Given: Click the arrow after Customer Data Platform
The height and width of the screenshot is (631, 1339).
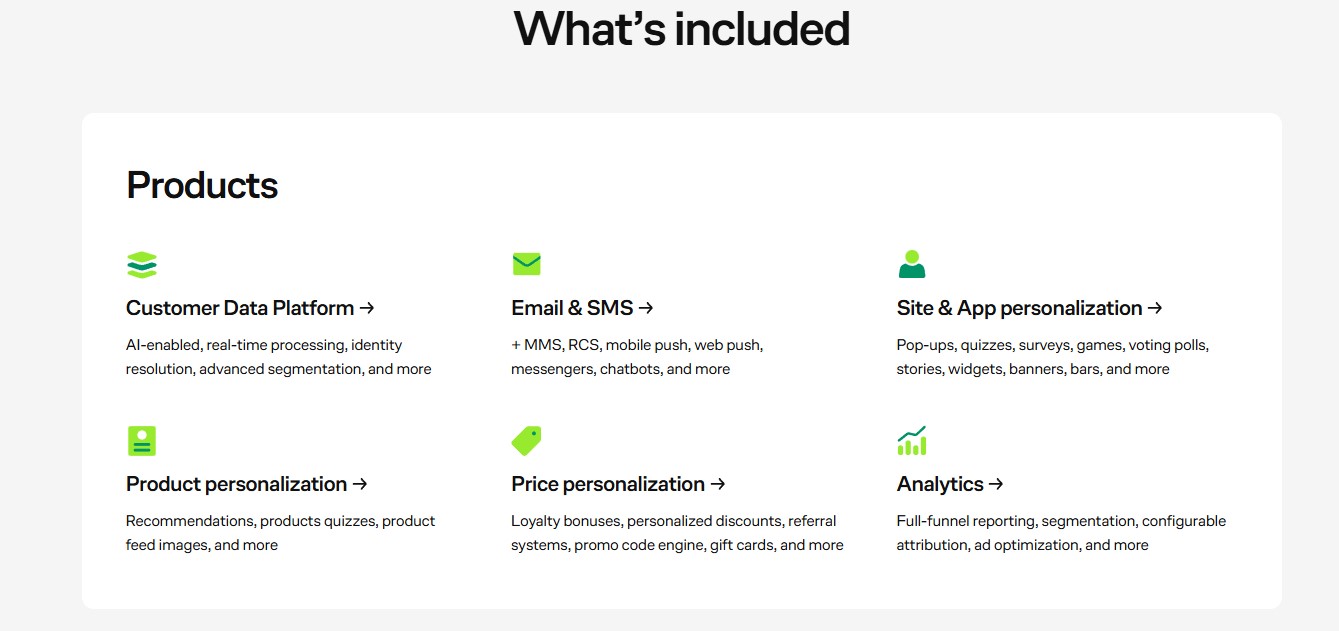Looking at the screenshot, I should point(367,308).
